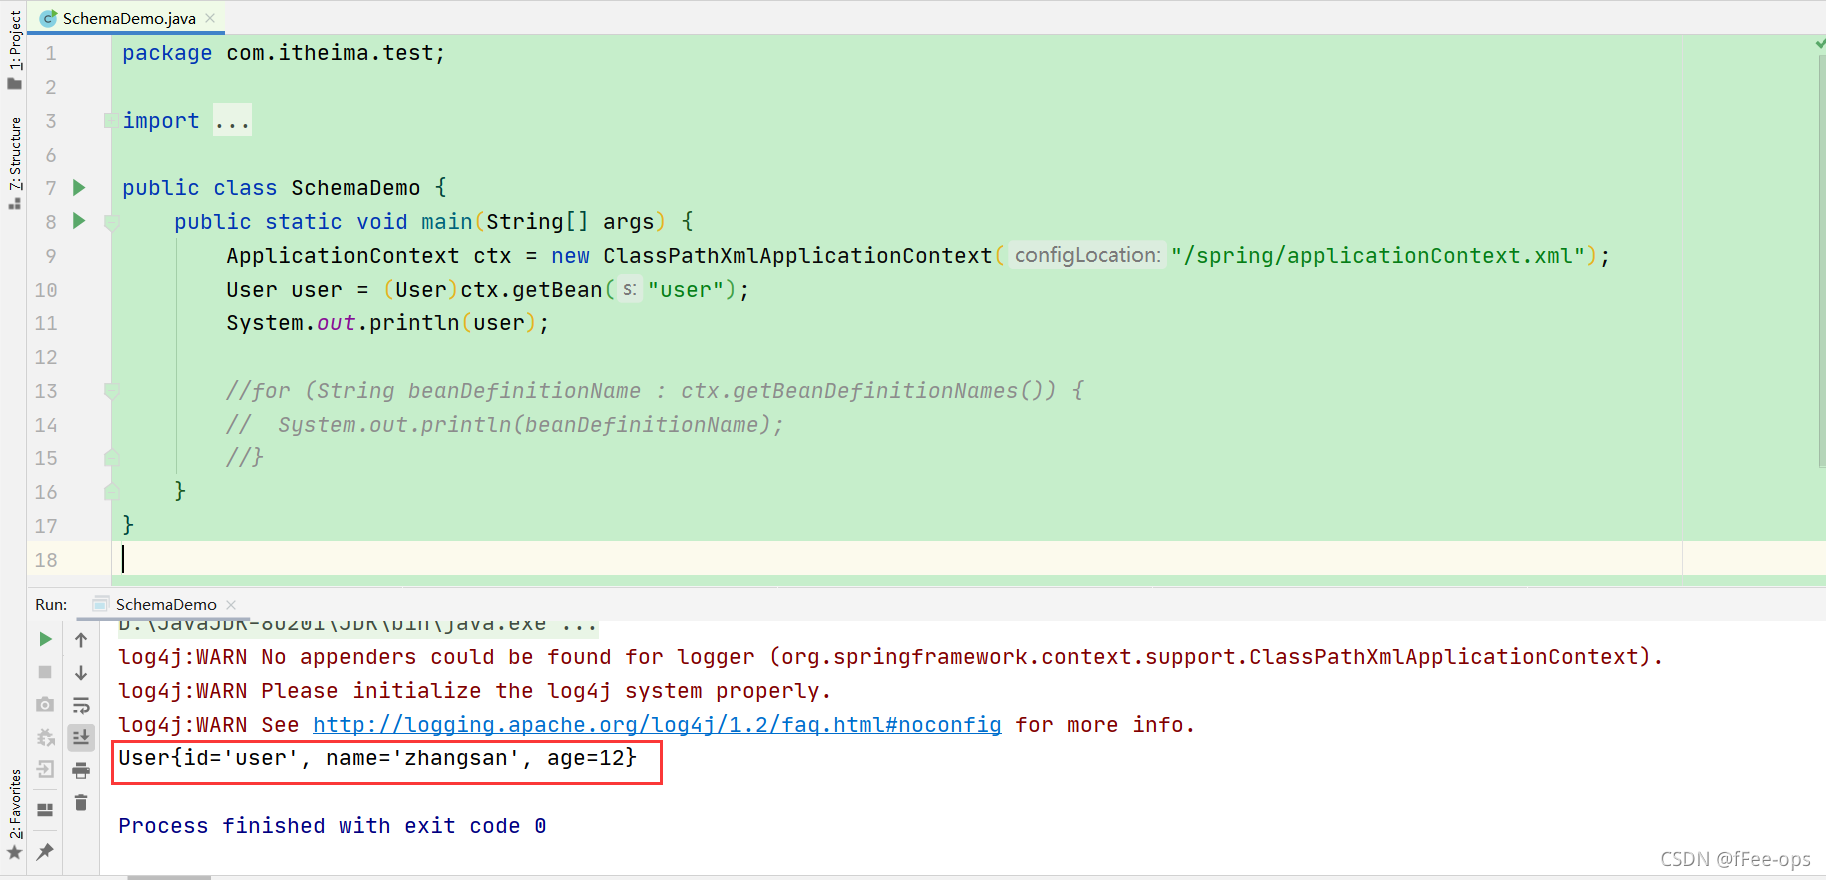Click println in System.out.println
The height and width of the screenshot is (880, 1826).
pyautogui.click(x=414, y=323)
